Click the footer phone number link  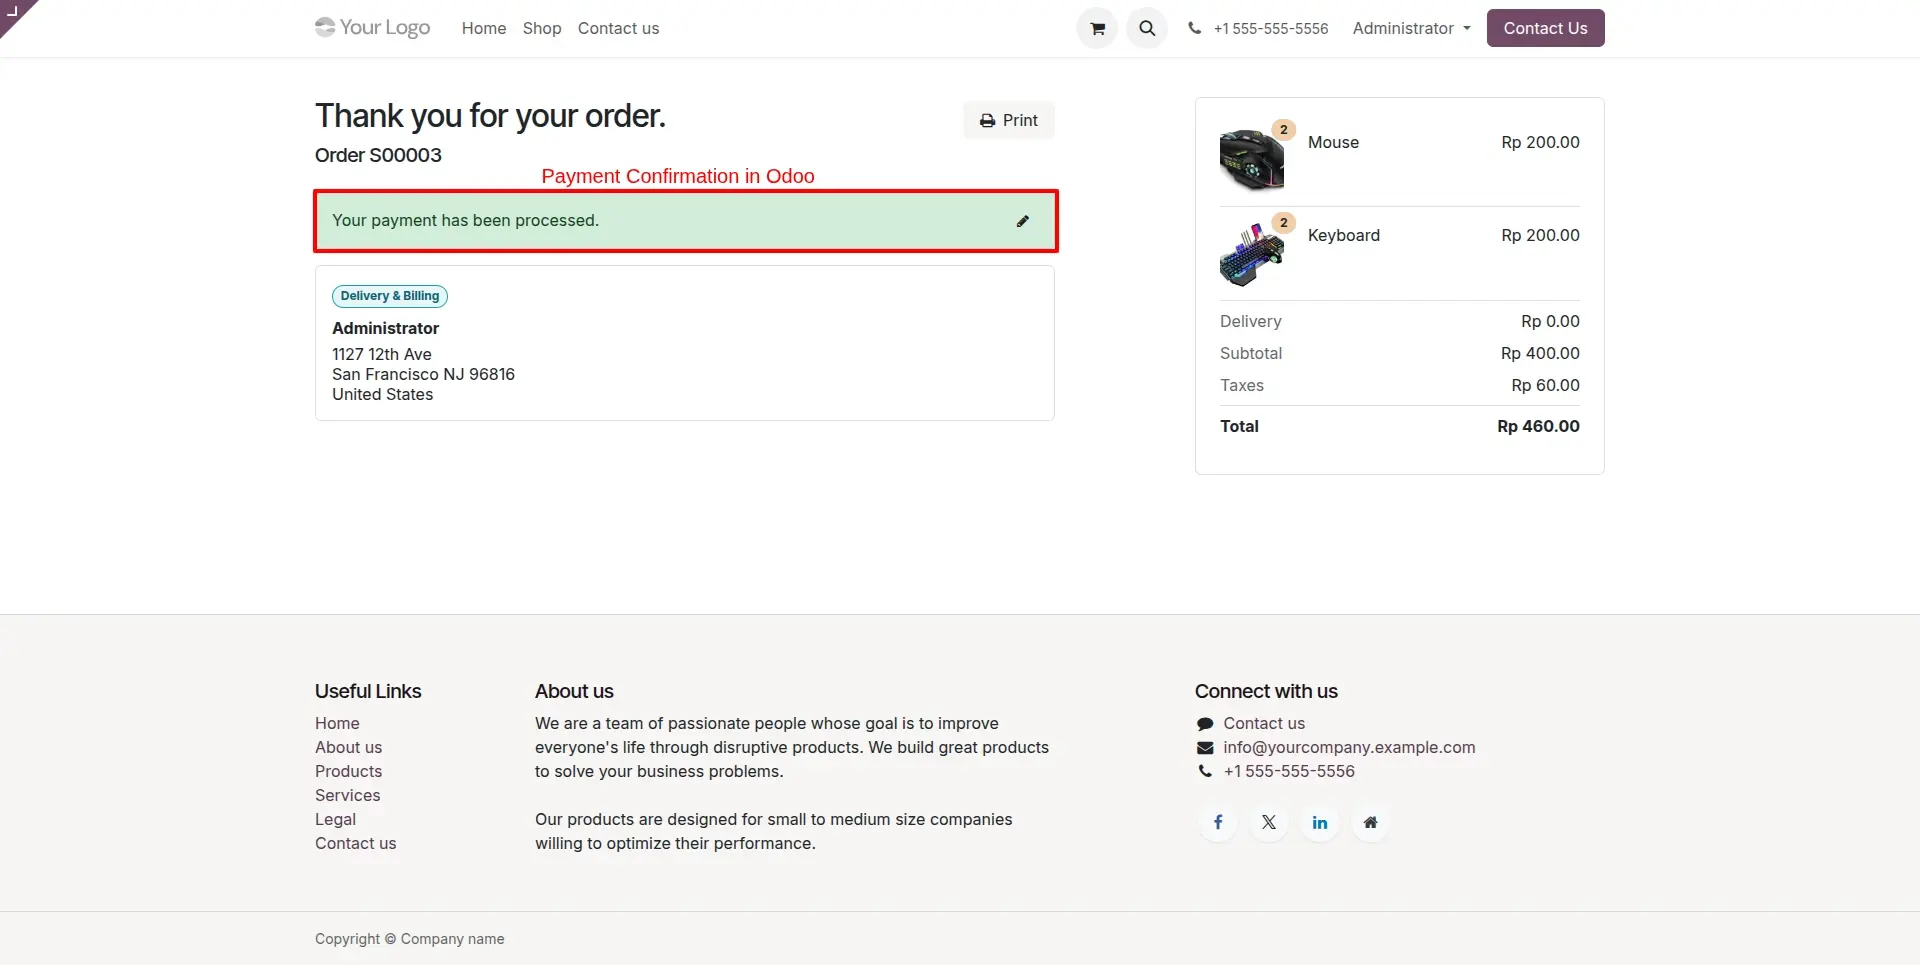[x=1289, y=771]
